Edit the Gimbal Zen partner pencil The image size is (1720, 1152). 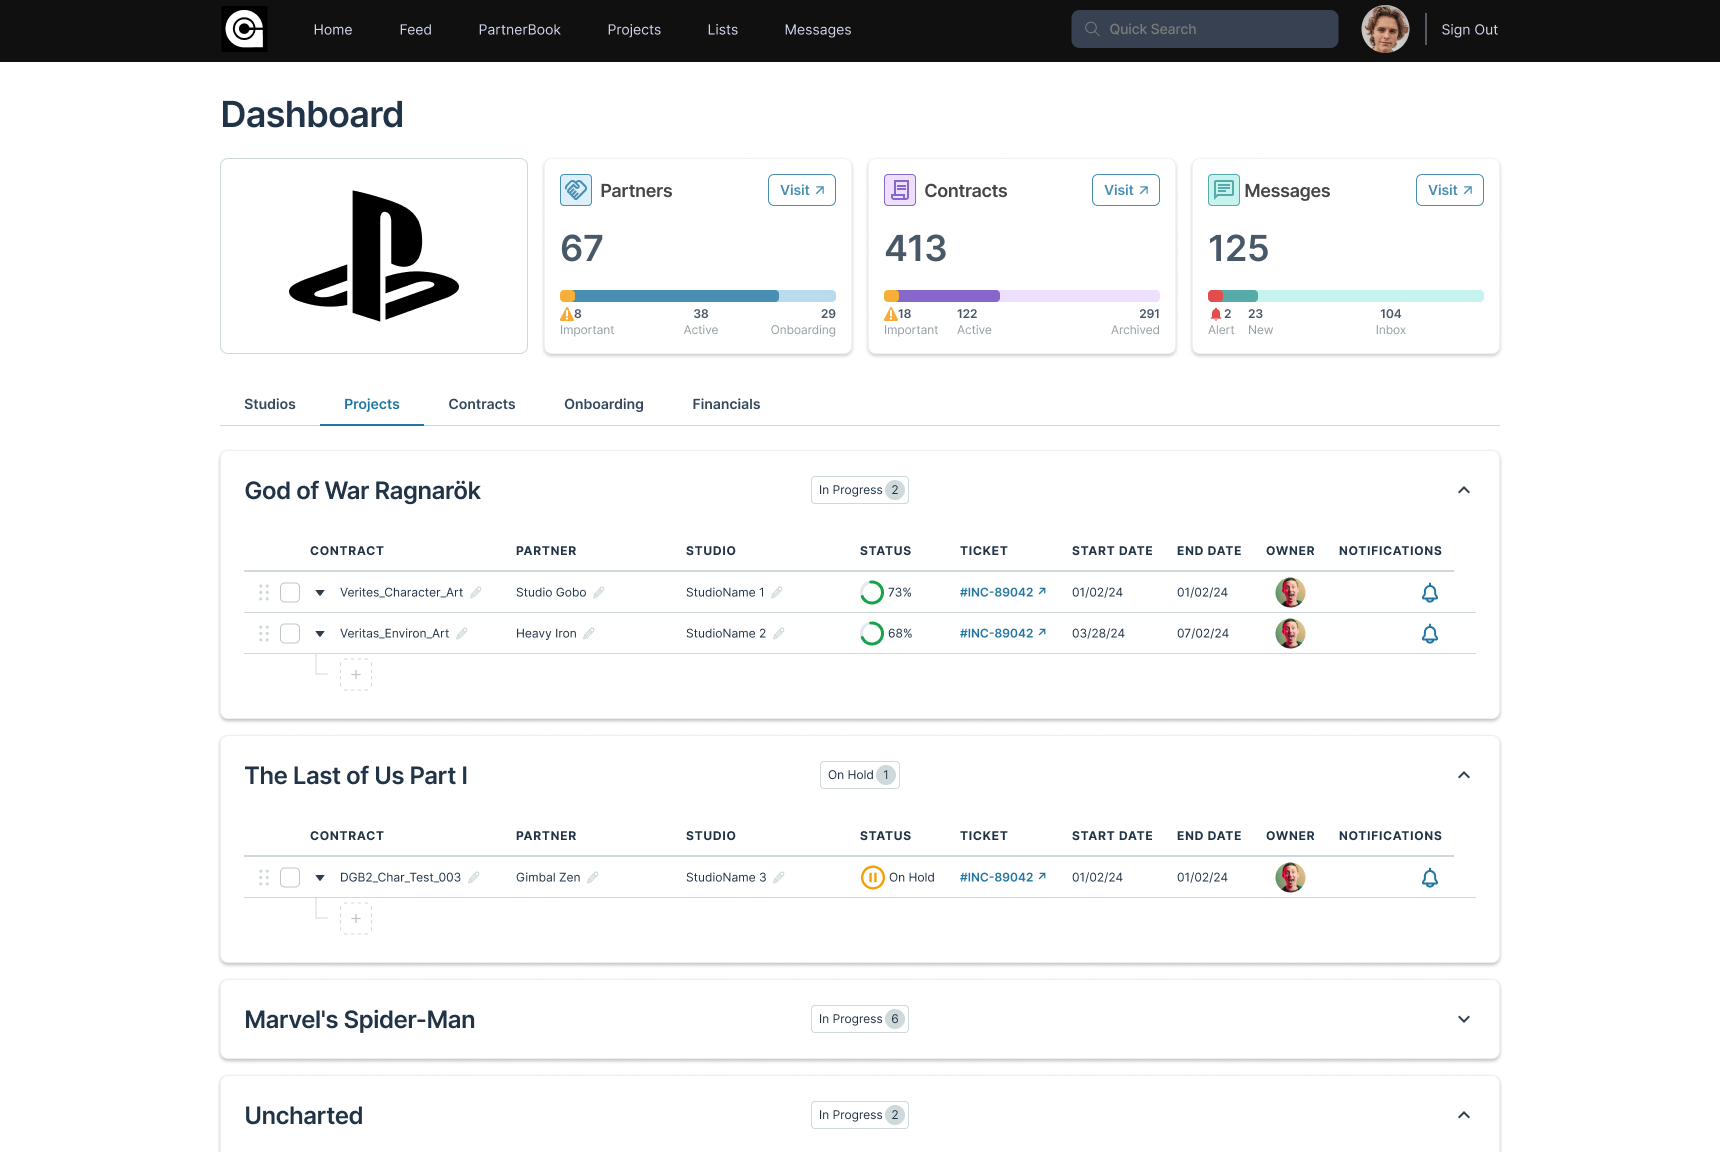tap(593, 877)
